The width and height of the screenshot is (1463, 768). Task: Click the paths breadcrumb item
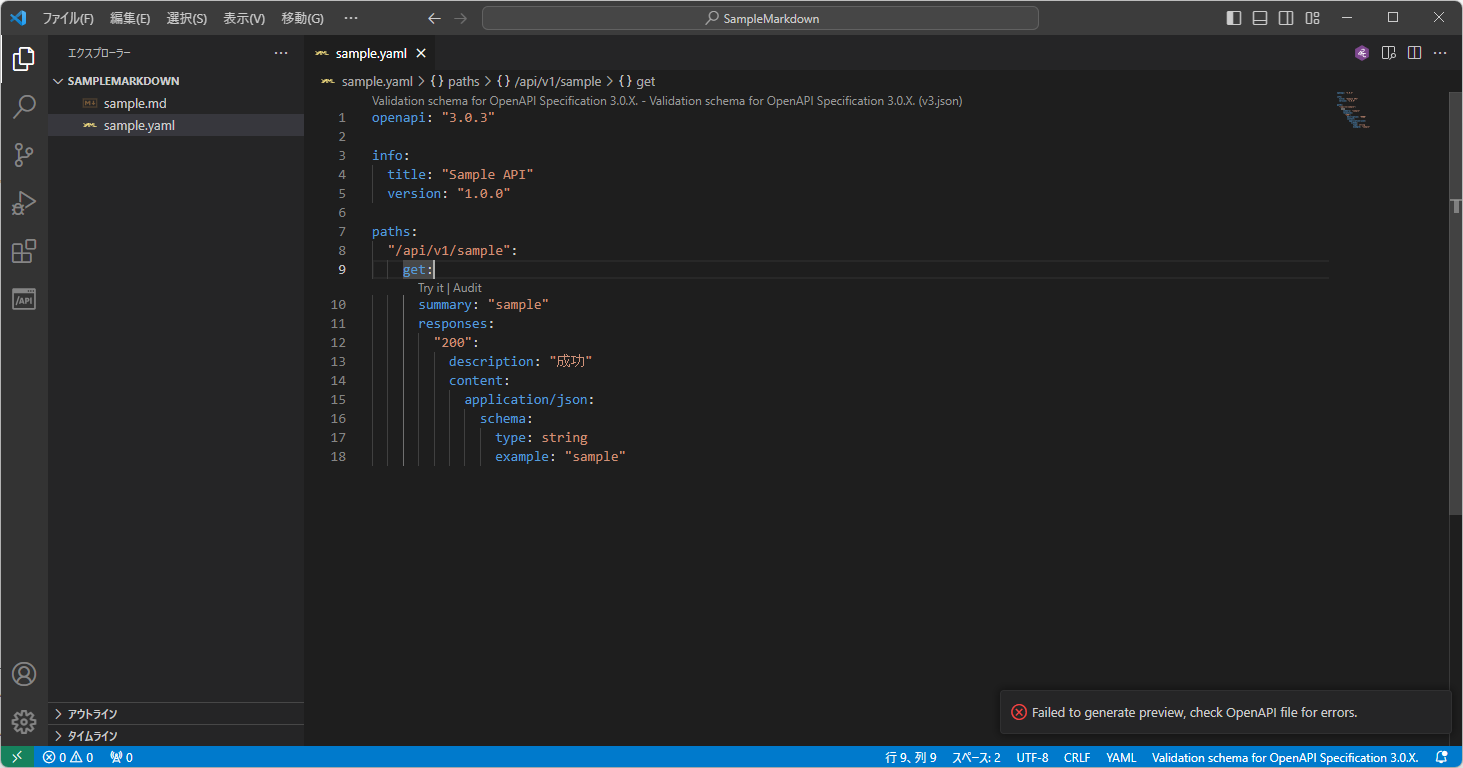463,81
